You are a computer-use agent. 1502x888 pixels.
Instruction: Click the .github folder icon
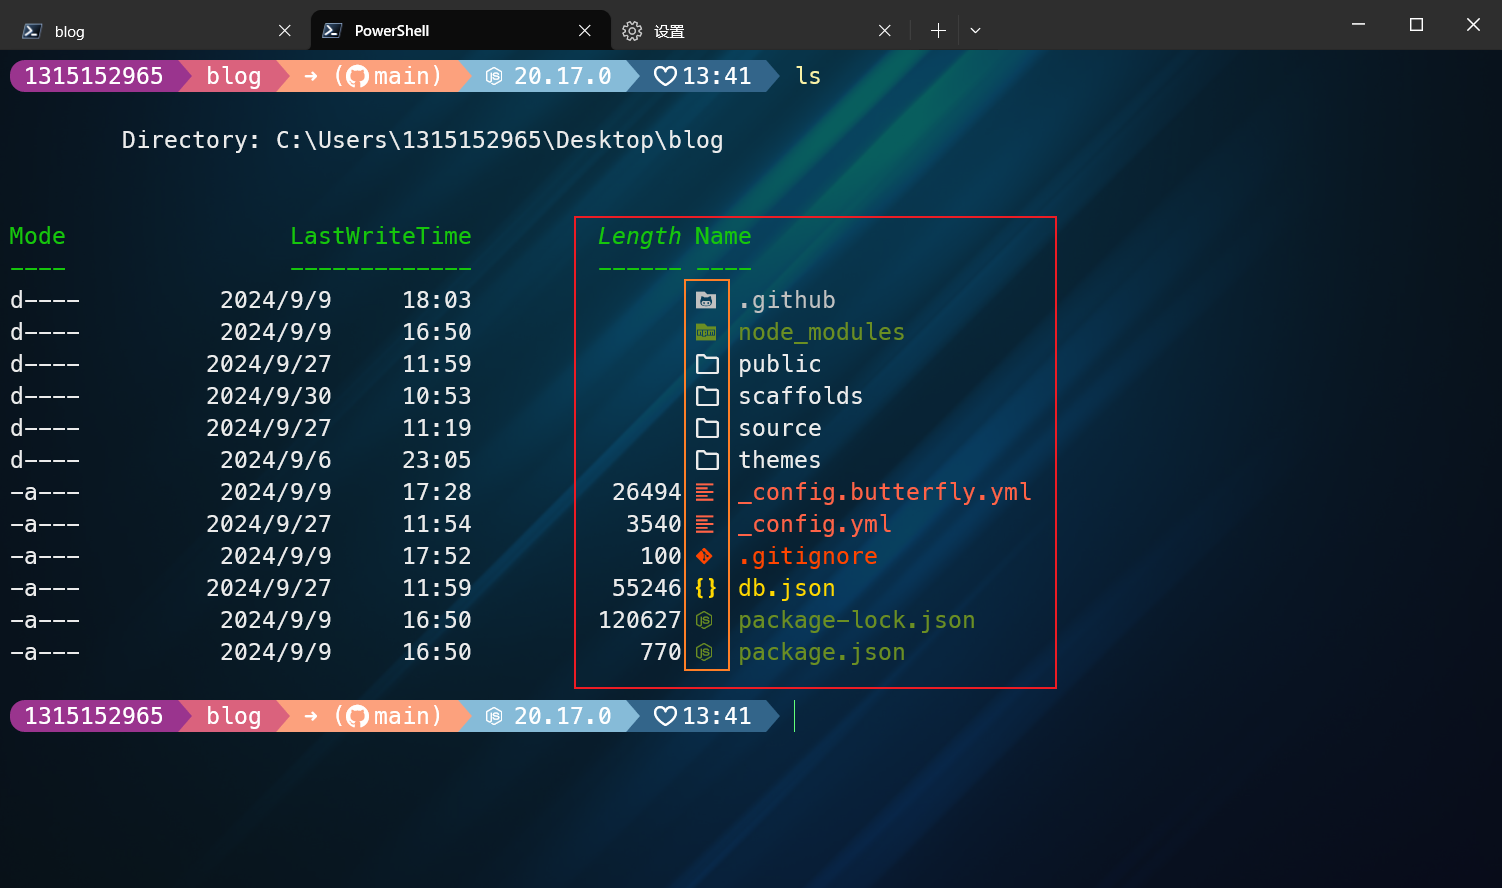point(706,300)
